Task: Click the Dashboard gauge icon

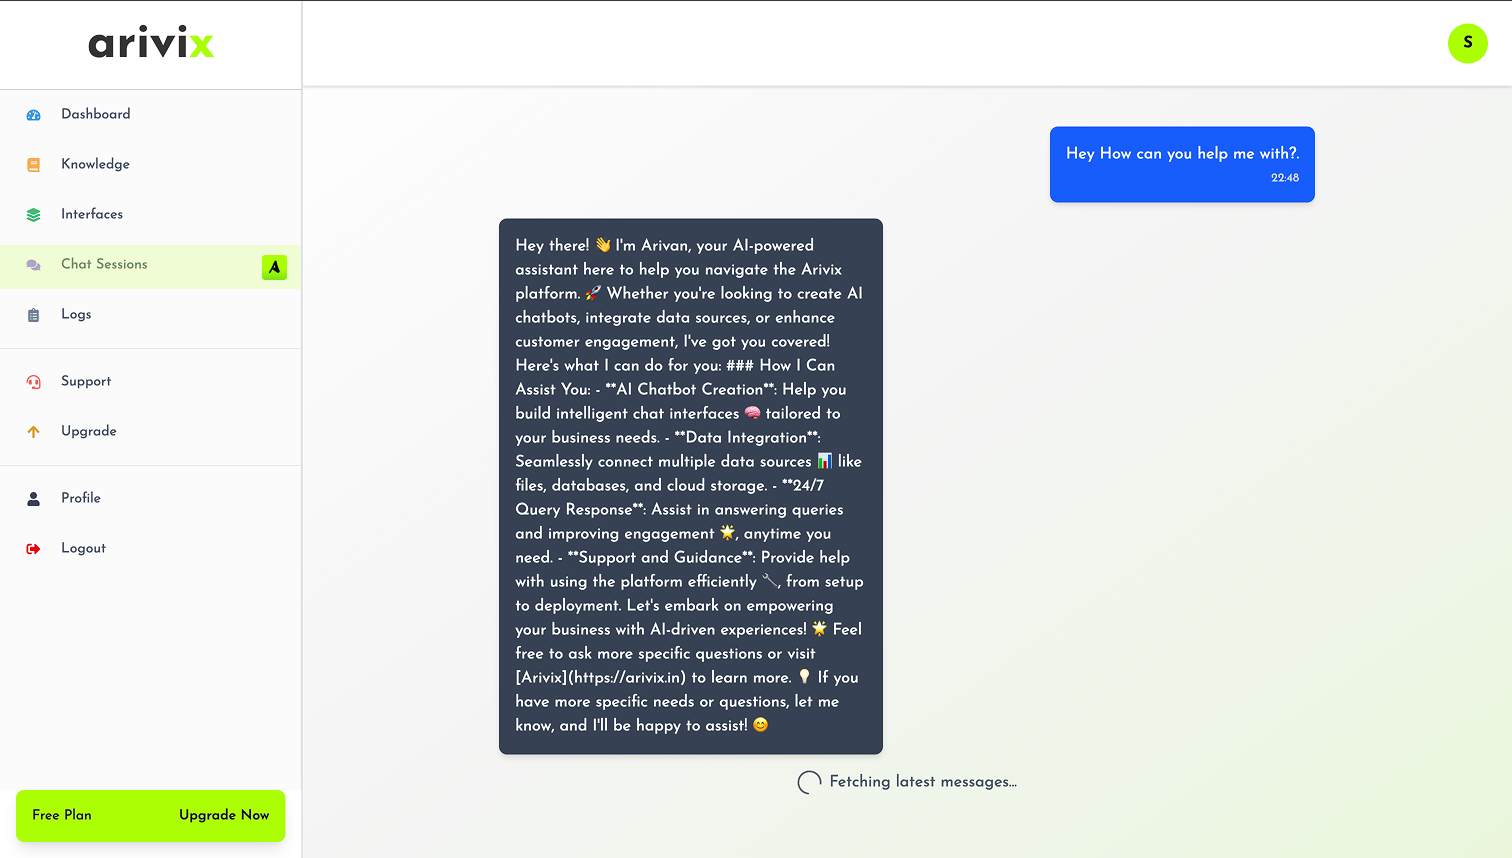Action: pos(33,115)
